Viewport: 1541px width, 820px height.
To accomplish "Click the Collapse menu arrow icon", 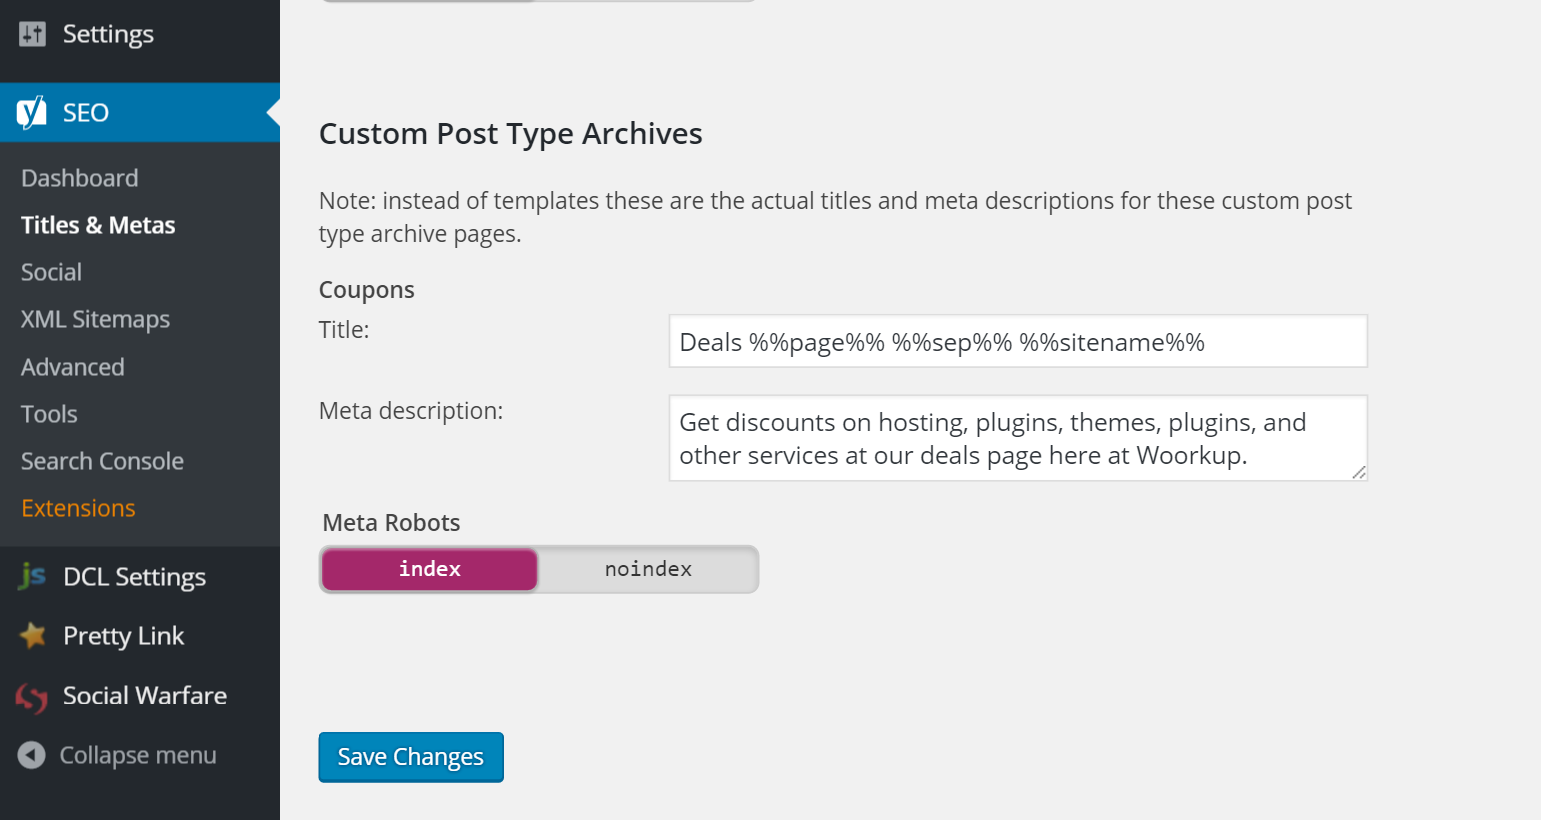I will coord(32,755).
